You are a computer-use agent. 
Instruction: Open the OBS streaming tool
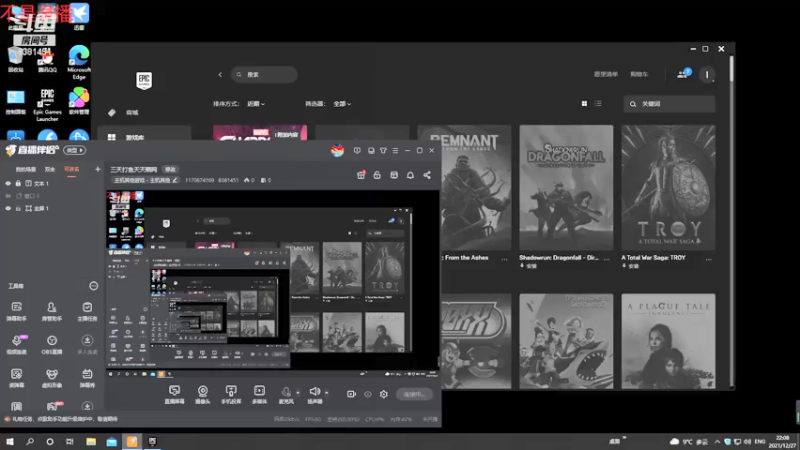[52, 344]
